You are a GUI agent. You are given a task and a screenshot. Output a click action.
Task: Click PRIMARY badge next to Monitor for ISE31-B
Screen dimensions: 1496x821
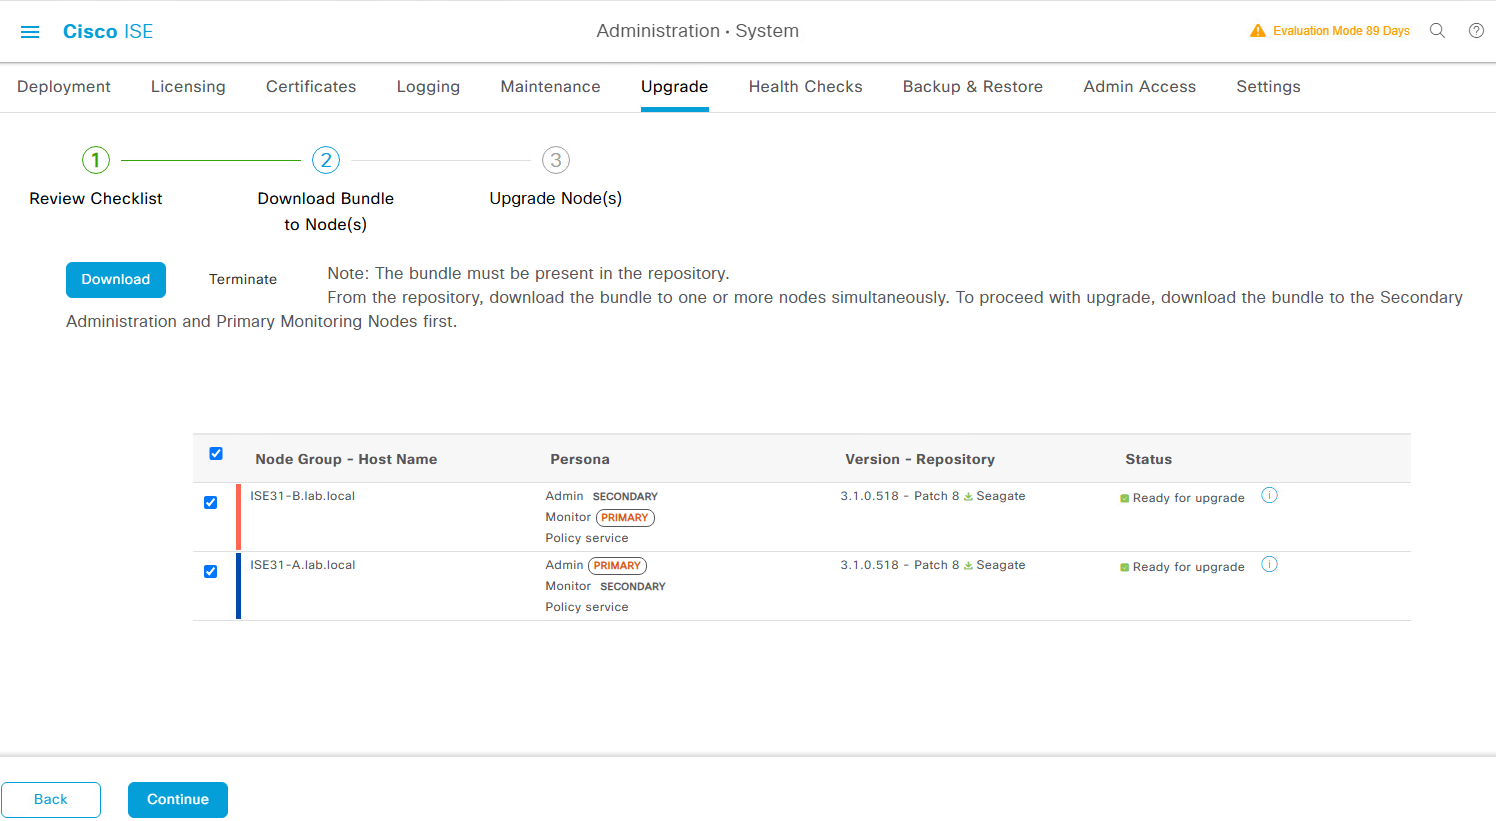(x=625, y=518)
